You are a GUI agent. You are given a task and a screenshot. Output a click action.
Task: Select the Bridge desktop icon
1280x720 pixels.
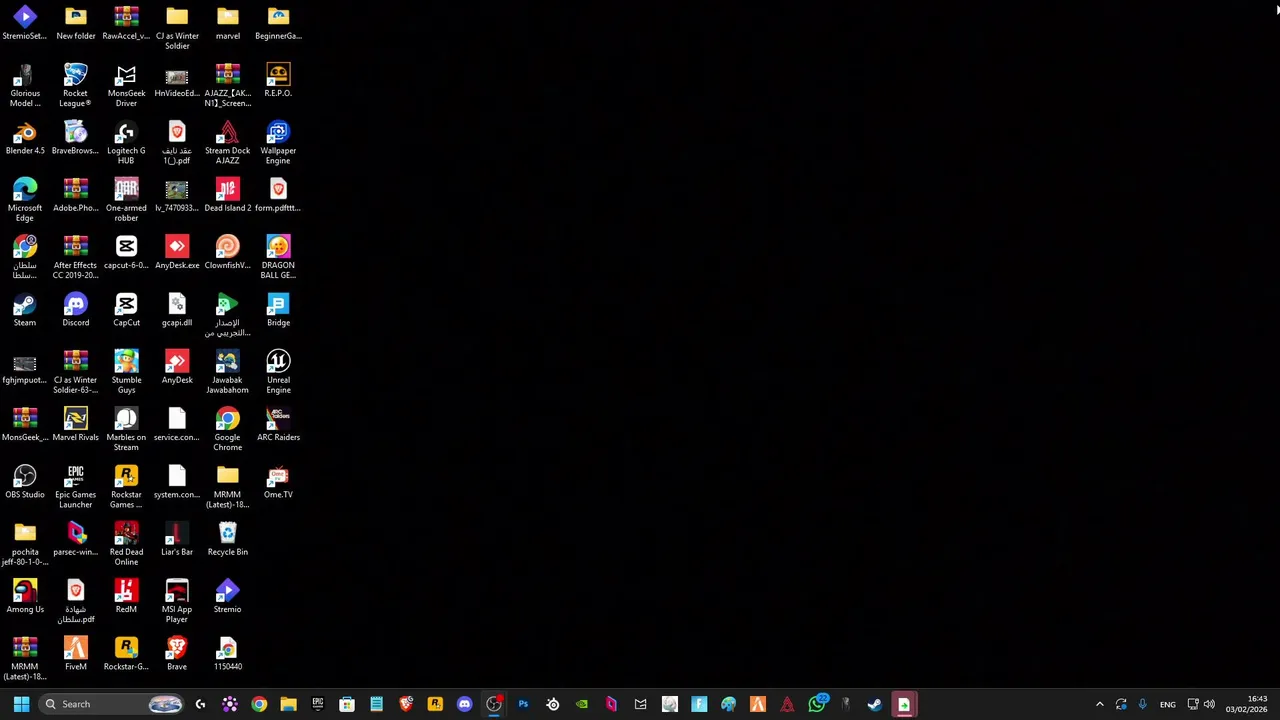pos(278,310)
